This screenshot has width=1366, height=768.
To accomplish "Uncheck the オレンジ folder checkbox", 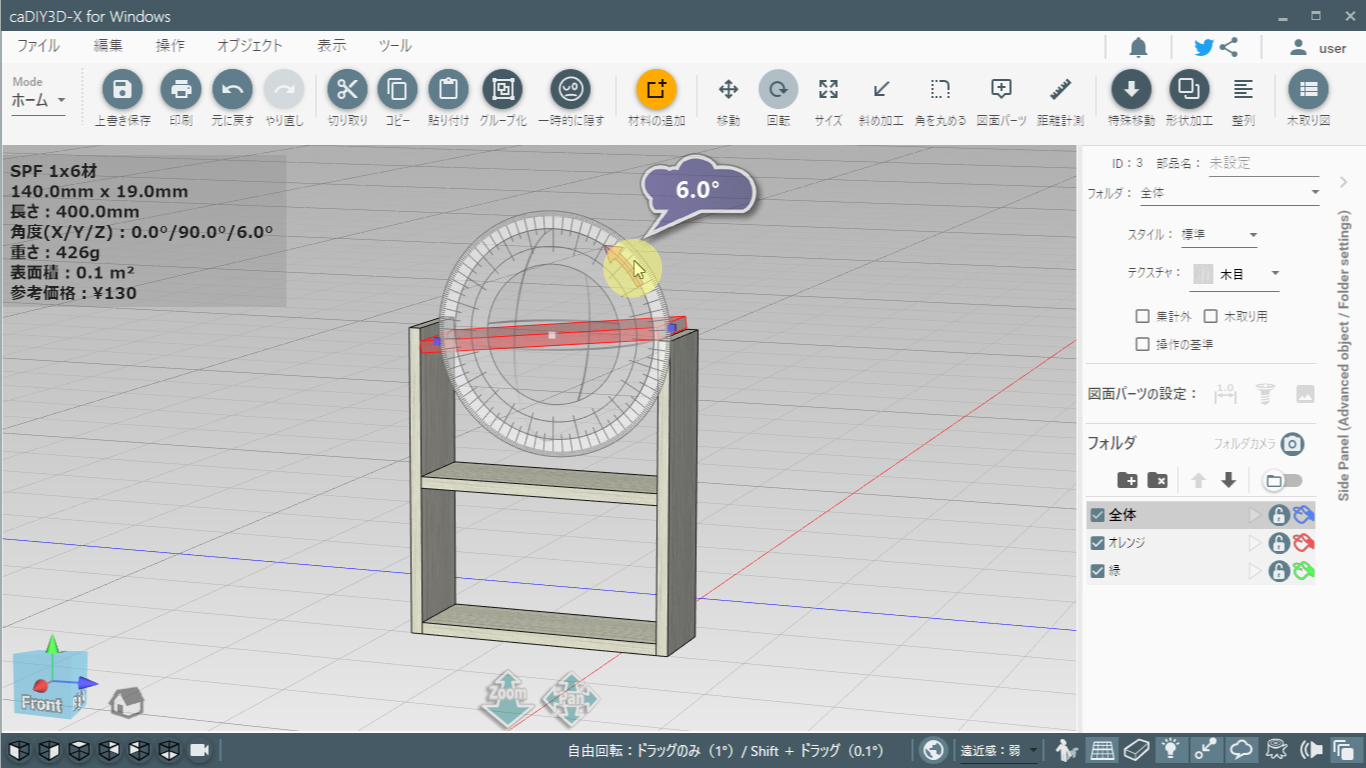I will (x=1098, y=543).
